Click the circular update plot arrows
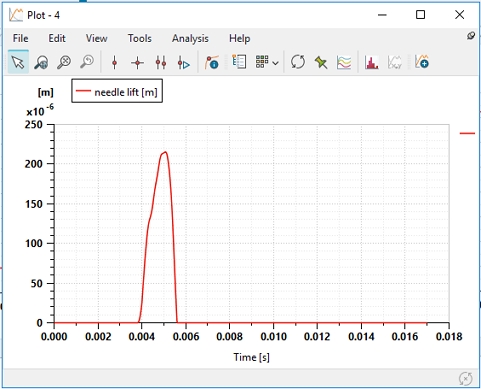This screenshot has height=389, width=481. tap(298, 62)
